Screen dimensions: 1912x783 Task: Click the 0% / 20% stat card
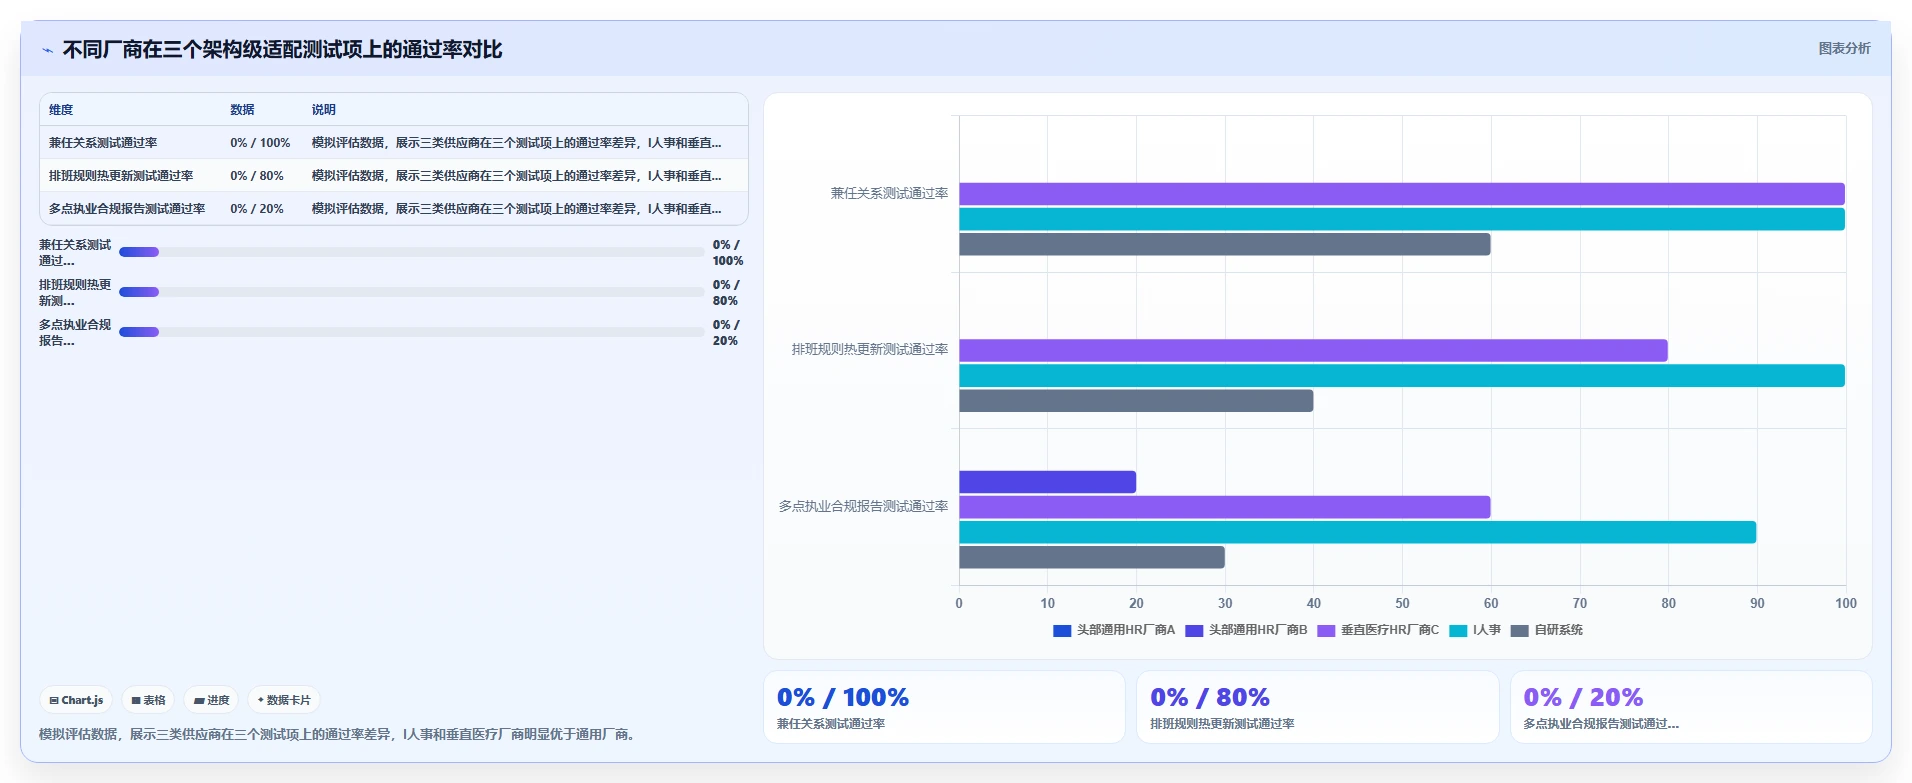tap(1691, 707)
